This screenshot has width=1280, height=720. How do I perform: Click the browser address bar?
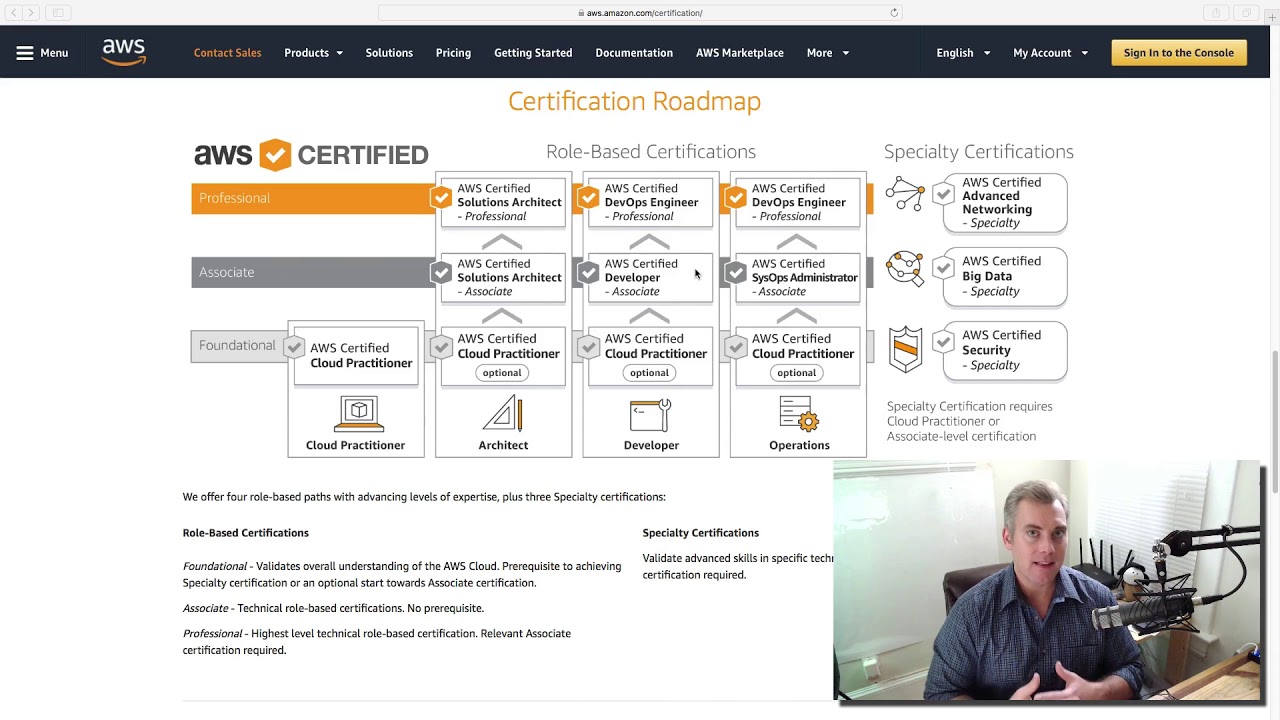pyautogui.click(x=640, y=13)
